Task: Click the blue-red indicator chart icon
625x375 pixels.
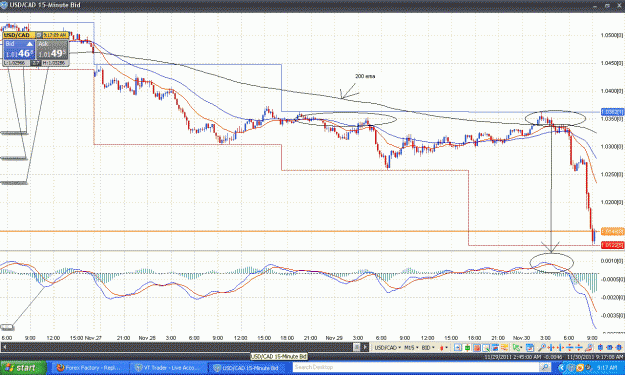Action: (x=495, y=348)
